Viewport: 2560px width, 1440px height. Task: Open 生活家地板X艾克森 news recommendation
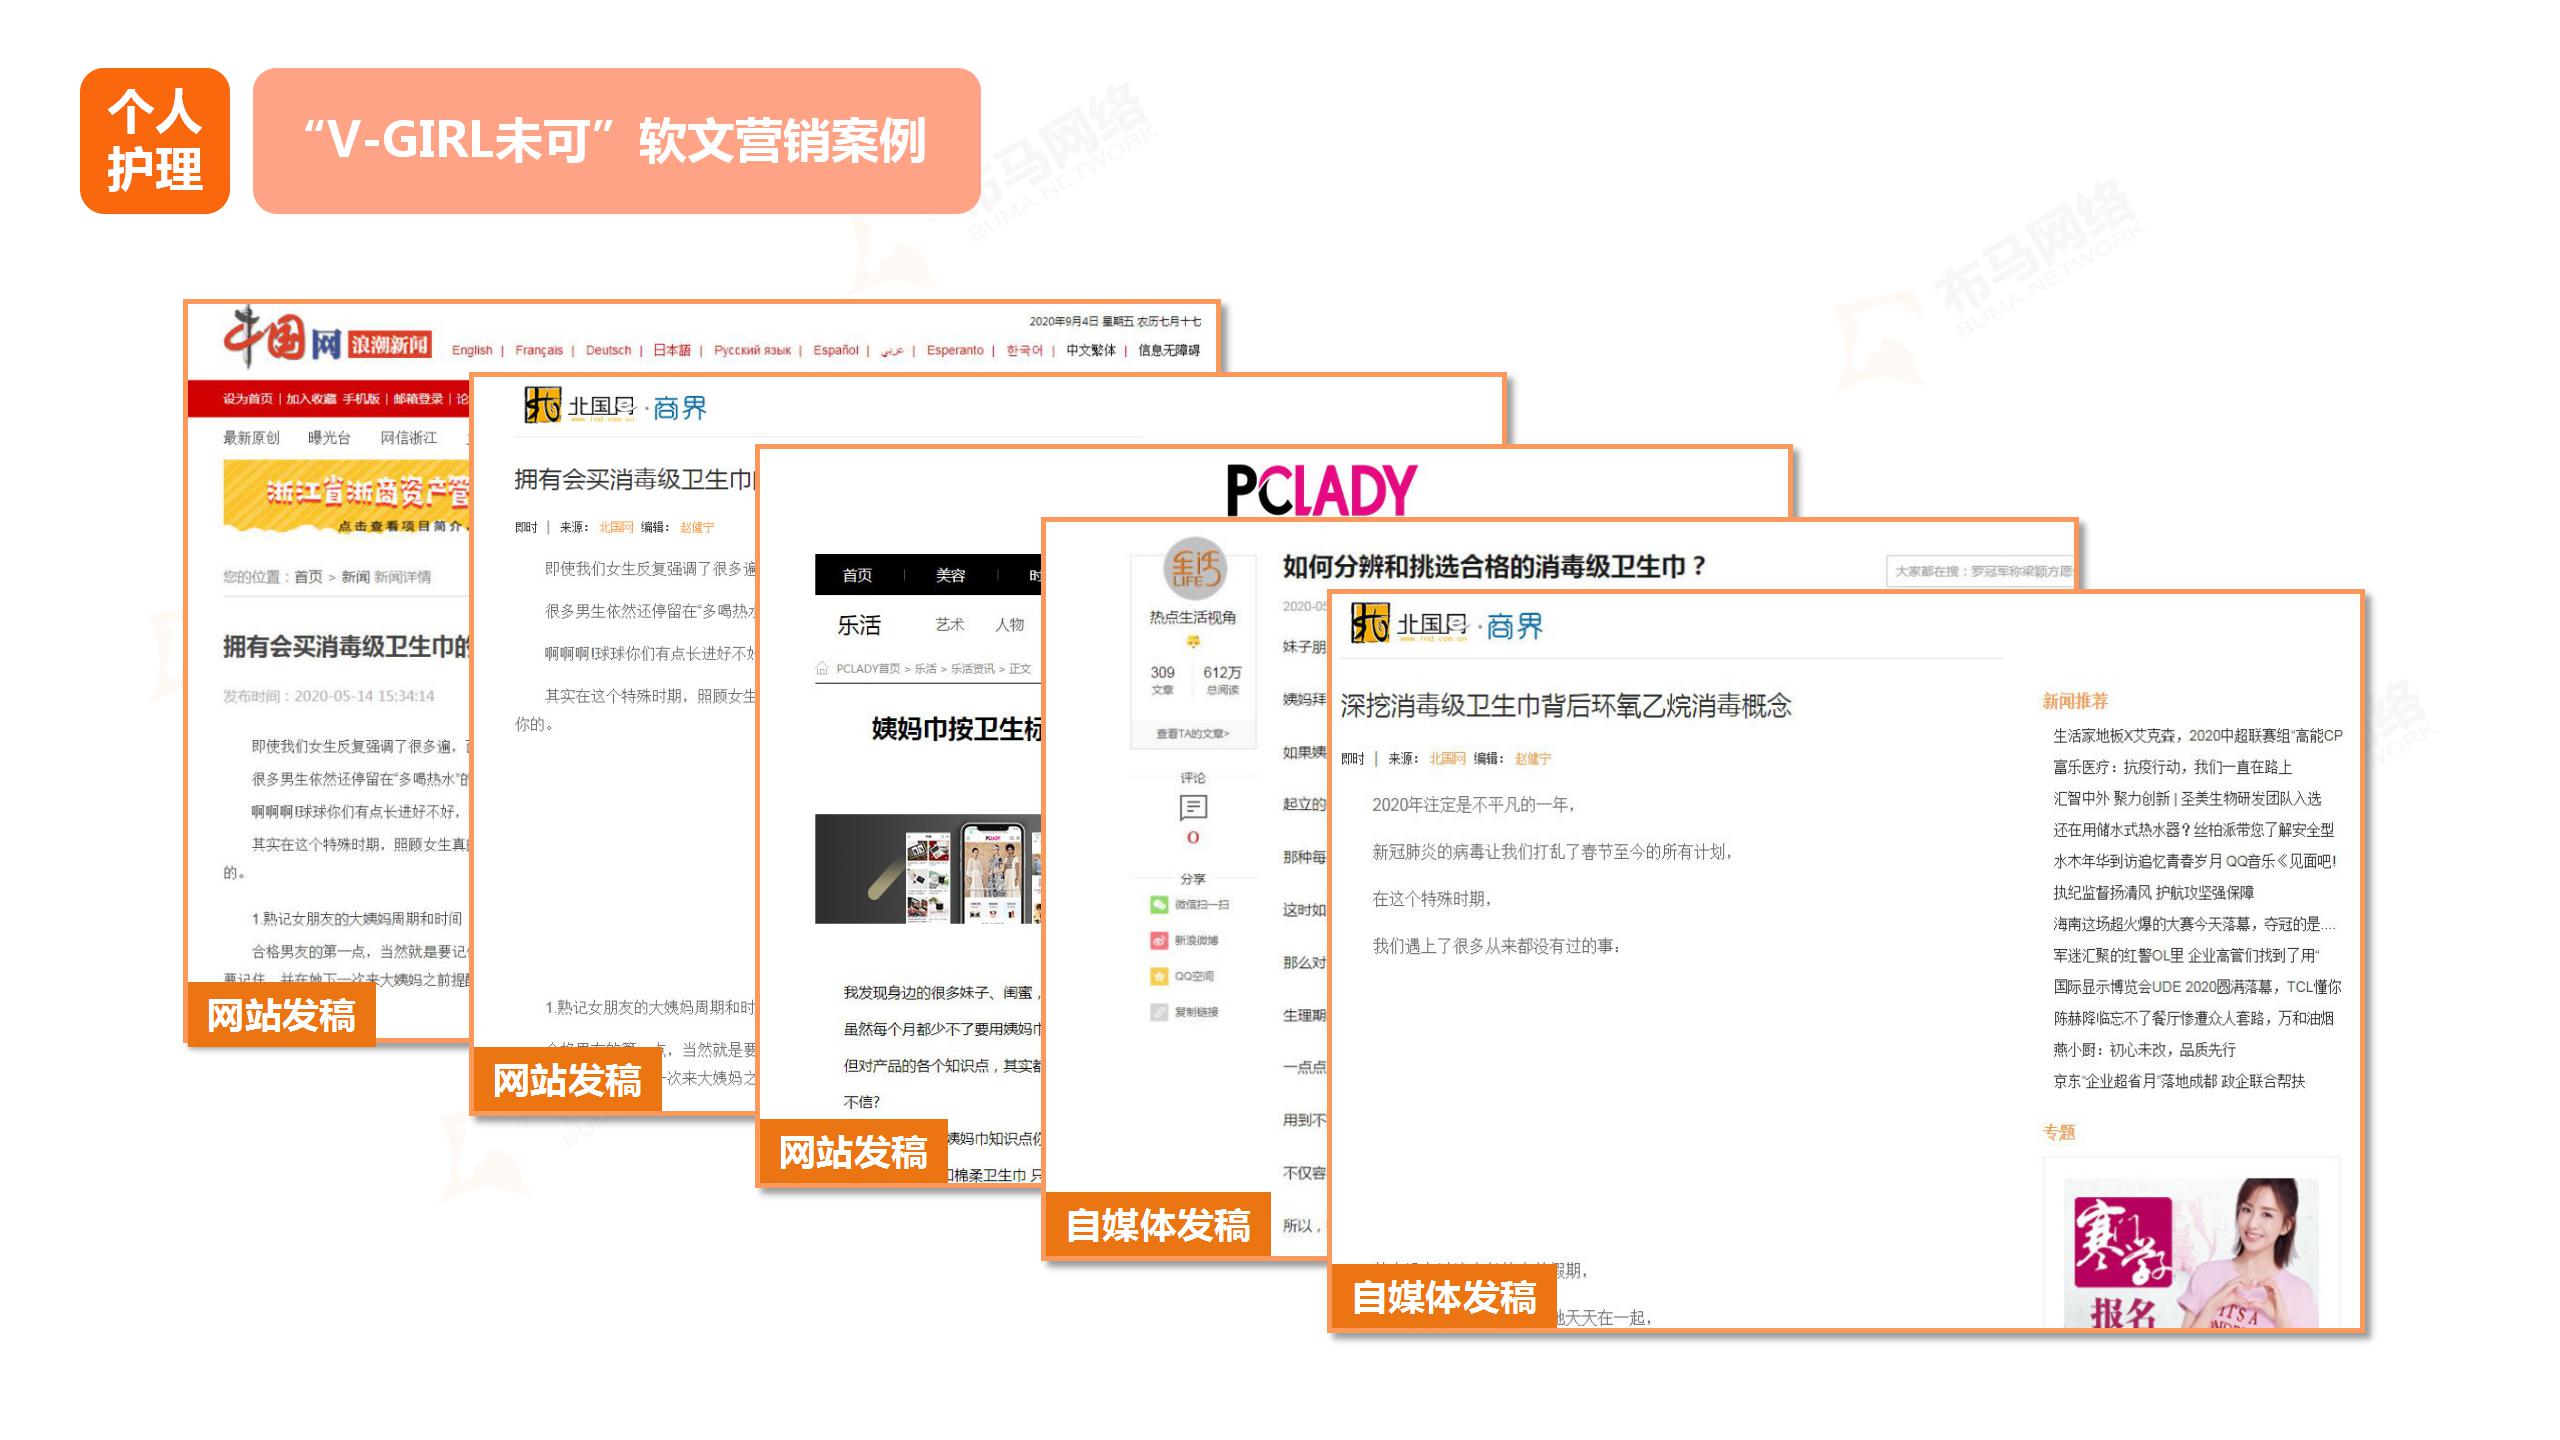coord(2198,735)
